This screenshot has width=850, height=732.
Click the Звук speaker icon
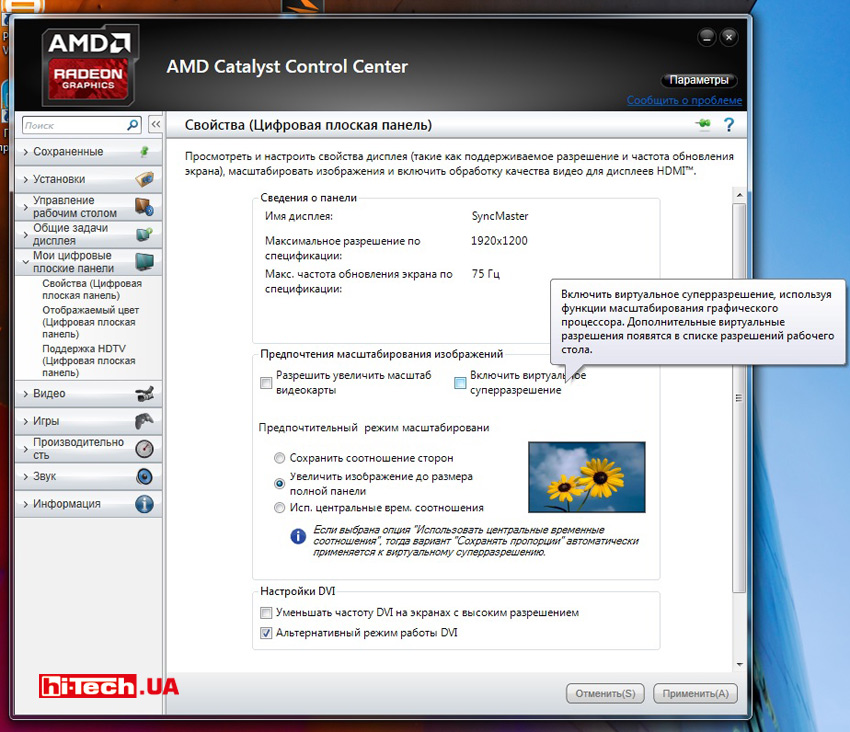pos(144,476)
